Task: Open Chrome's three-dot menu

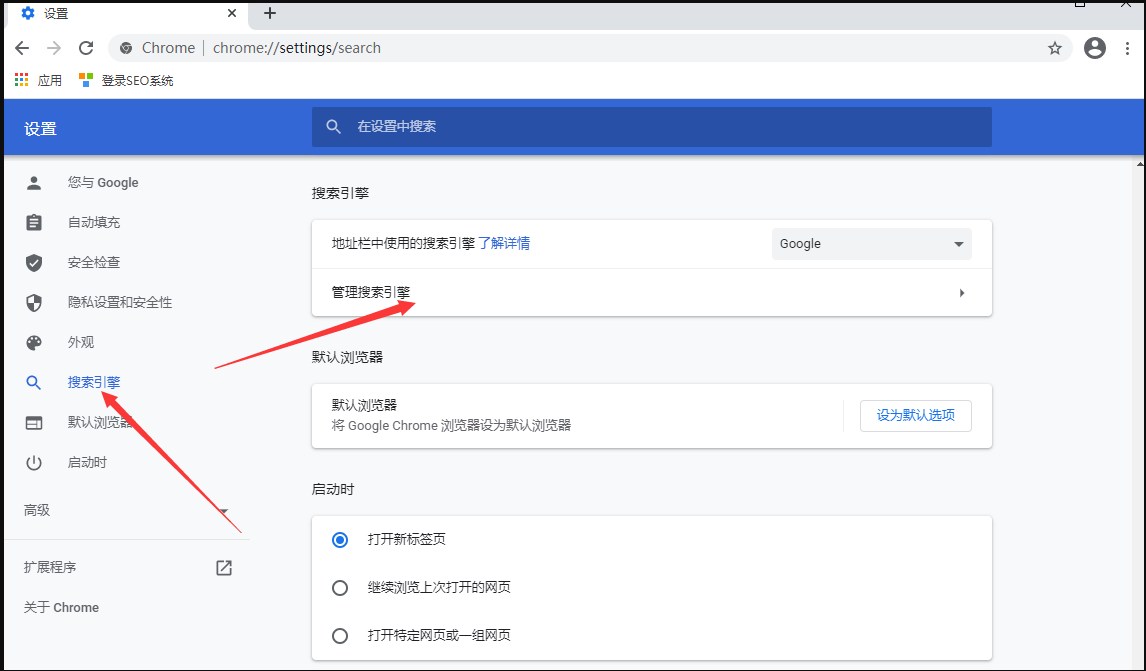Action: (x=1127, y=48)
